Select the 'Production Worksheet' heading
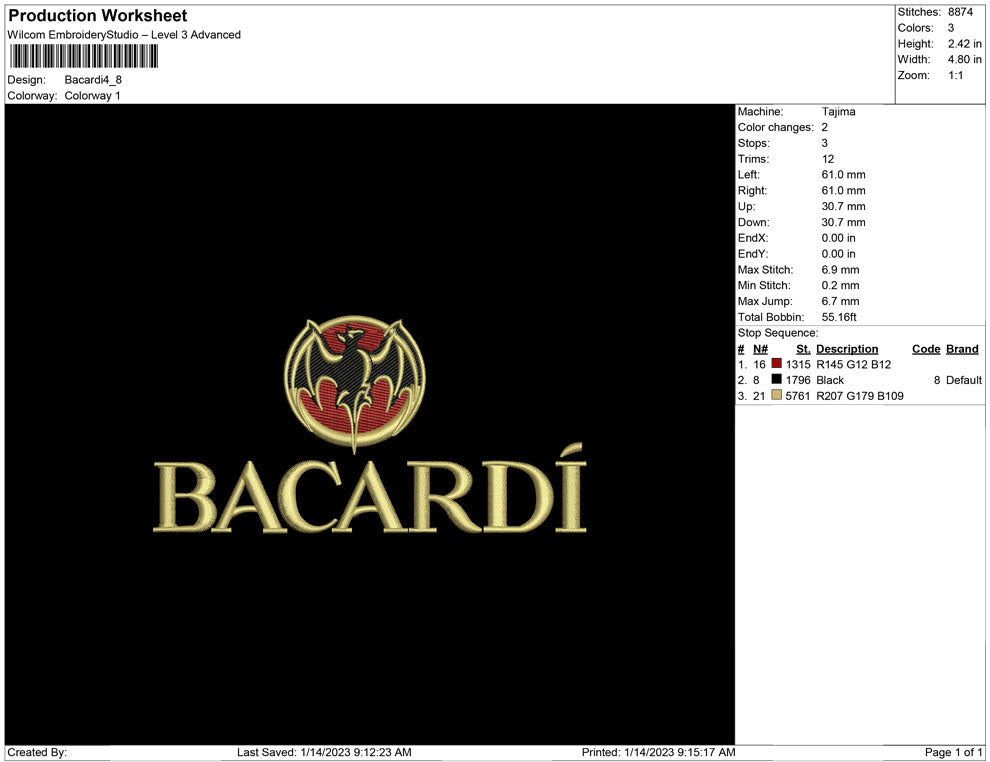 tap(98, 16)
